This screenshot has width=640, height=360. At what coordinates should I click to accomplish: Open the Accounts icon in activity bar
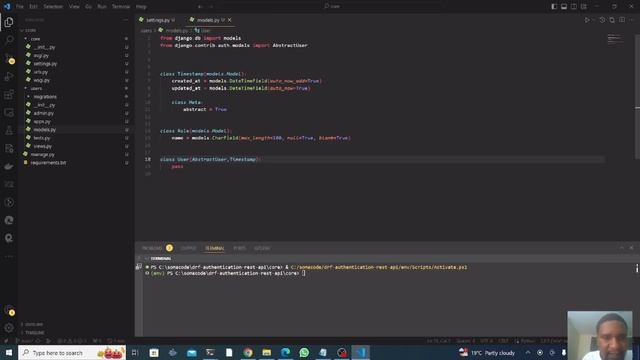[9, 311]
